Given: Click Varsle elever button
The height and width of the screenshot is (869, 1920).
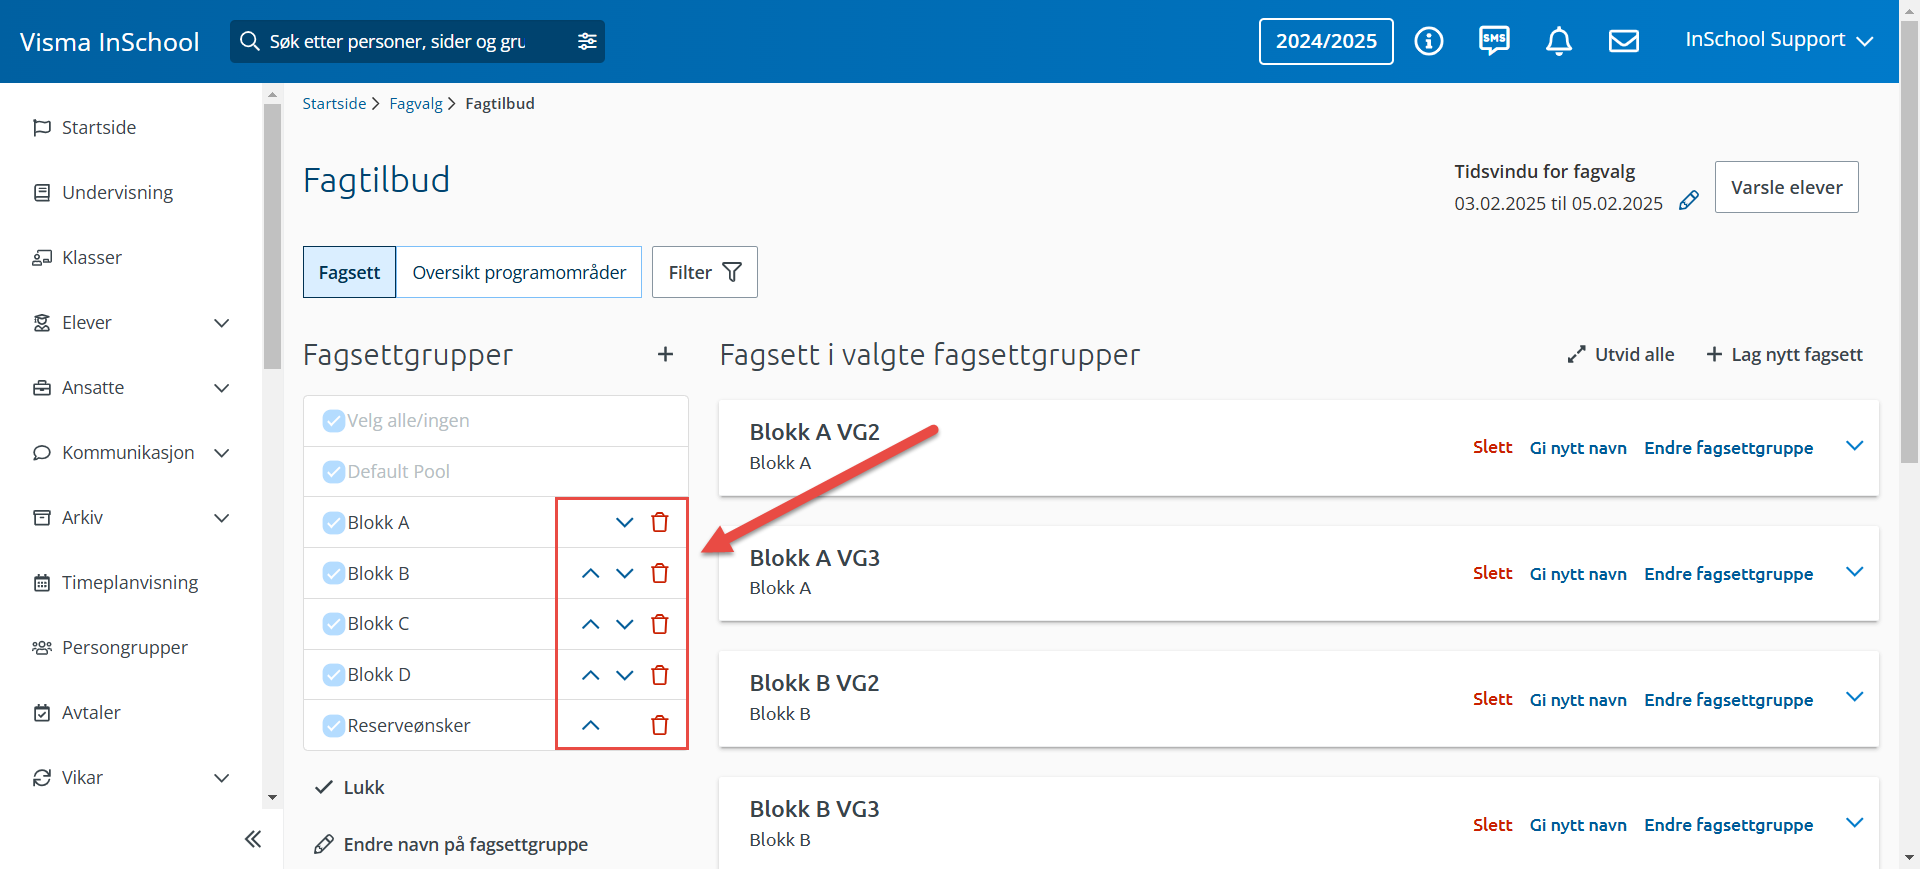Looking at the screenshot, I should click(1787, 187).
